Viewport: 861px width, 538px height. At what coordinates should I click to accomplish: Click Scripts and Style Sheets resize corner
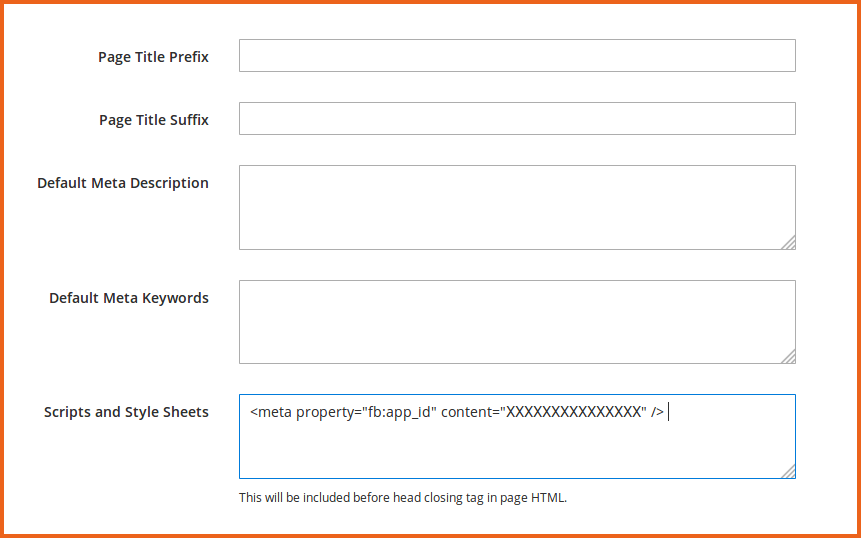pos(789,471)
